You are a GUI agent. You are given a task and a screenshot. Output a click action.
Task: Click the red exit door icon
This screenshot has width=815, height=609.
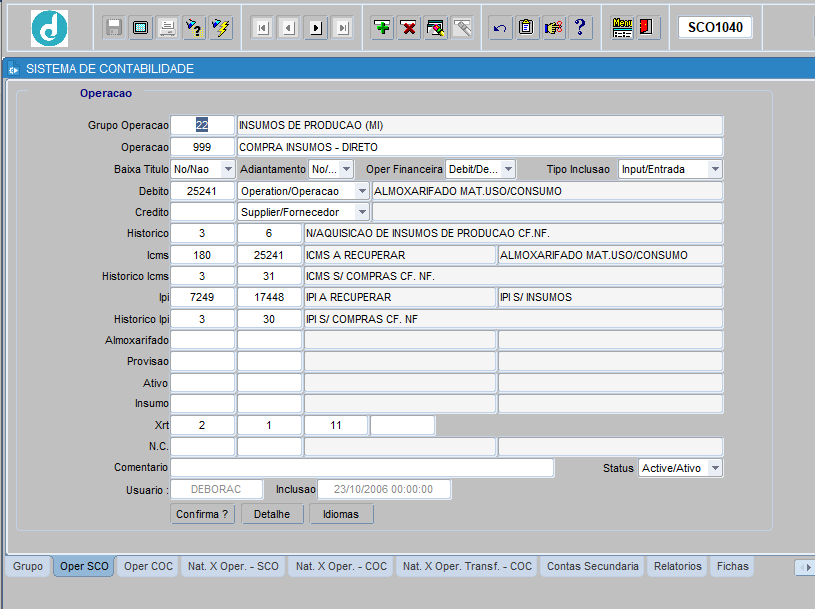pyautogui.click(x=647, y=28)
